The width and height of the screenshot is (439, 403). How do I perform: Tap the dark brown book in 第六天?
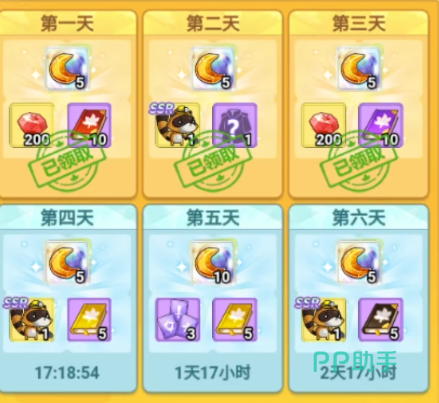point(381,320)
